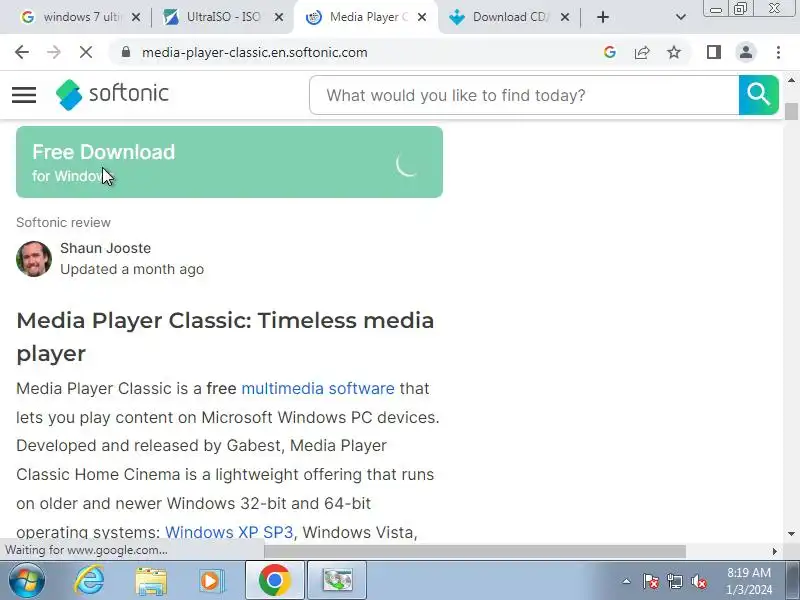Click the padlock site info icon
This screenshot has height=600, width=800.
[x=126, y=52]
